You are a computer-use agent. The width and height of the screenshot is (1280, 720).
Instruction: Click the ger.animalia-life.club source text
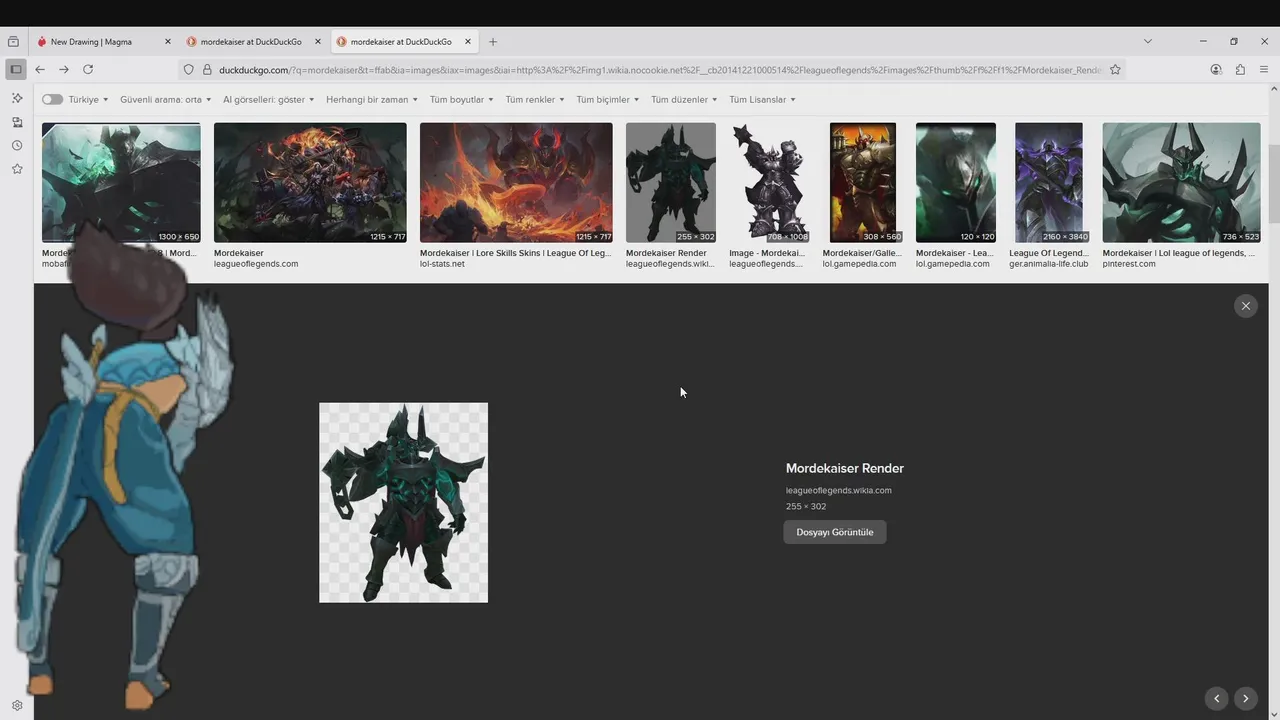[1049, 264]
